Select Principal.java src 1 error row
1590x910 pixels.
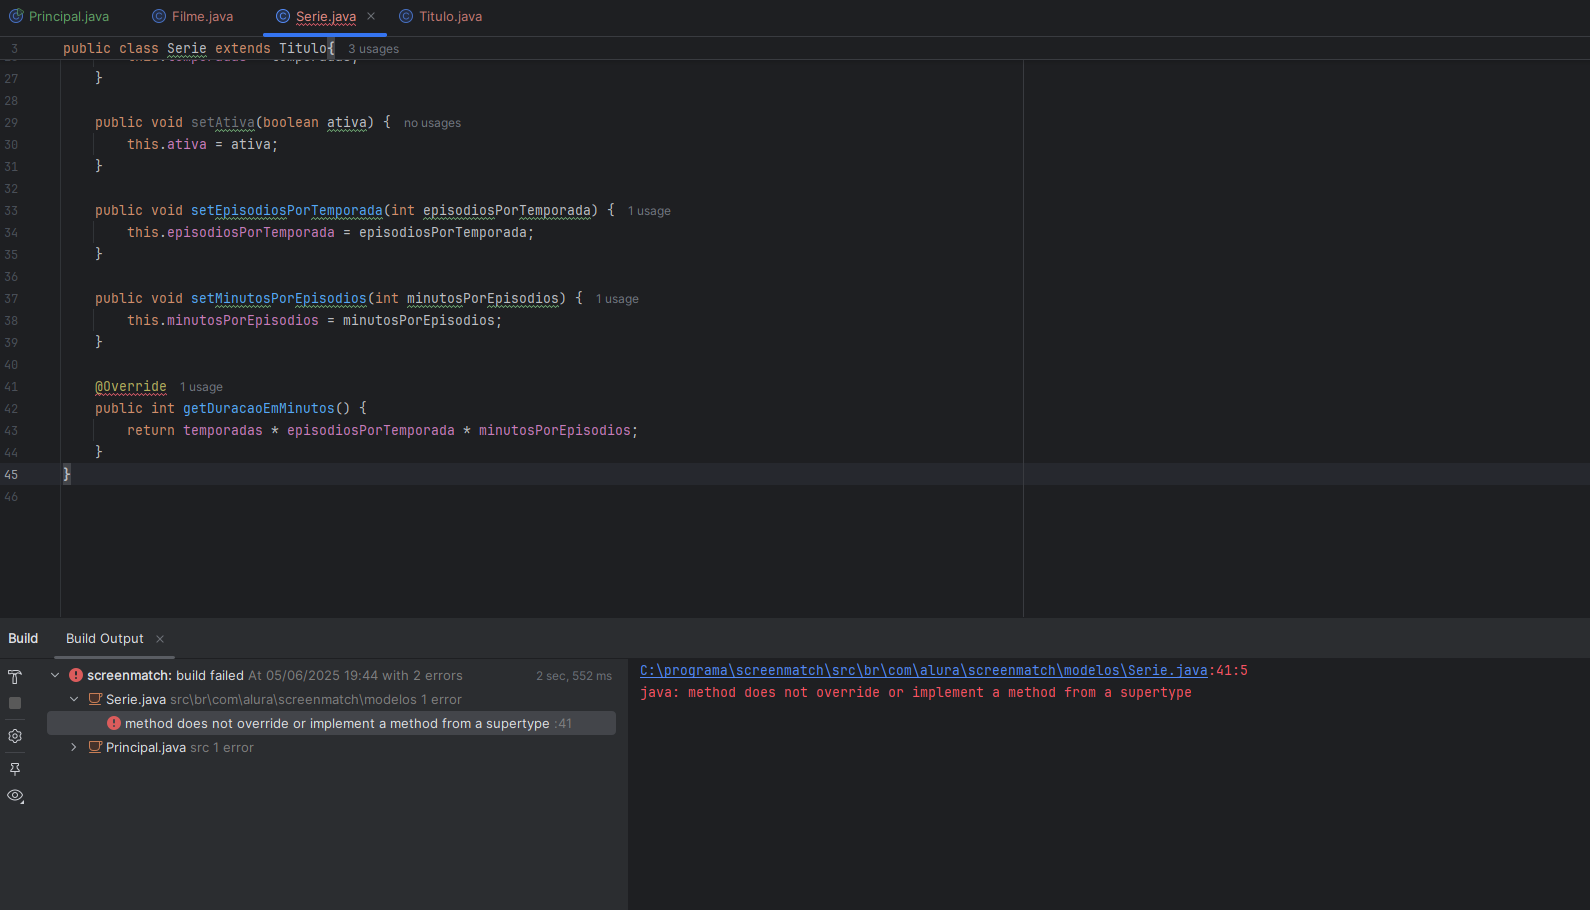pos(331,747)
